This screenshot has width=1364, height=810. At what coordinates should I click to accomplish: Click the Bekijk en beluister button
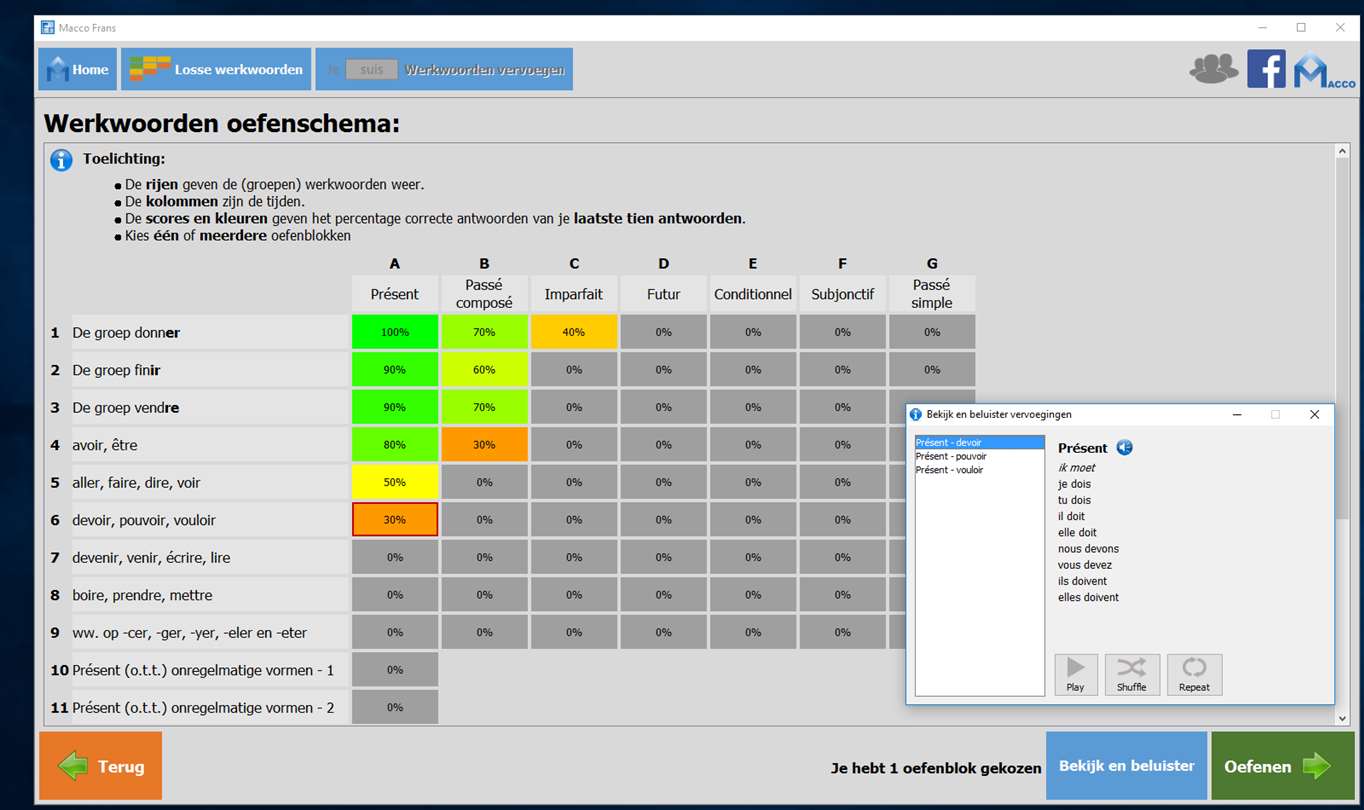[x=1126, y=766]
